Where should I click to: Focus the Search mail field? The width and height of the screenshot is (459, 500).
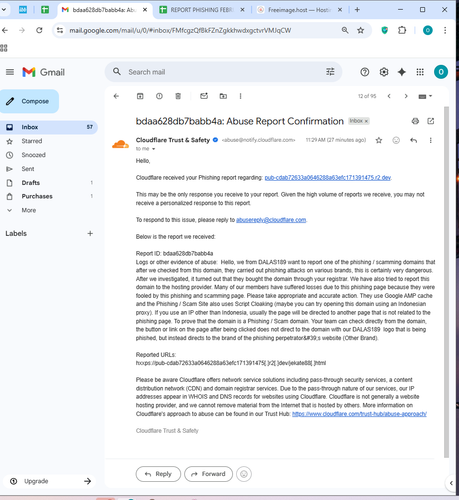(x=223, y=72)
